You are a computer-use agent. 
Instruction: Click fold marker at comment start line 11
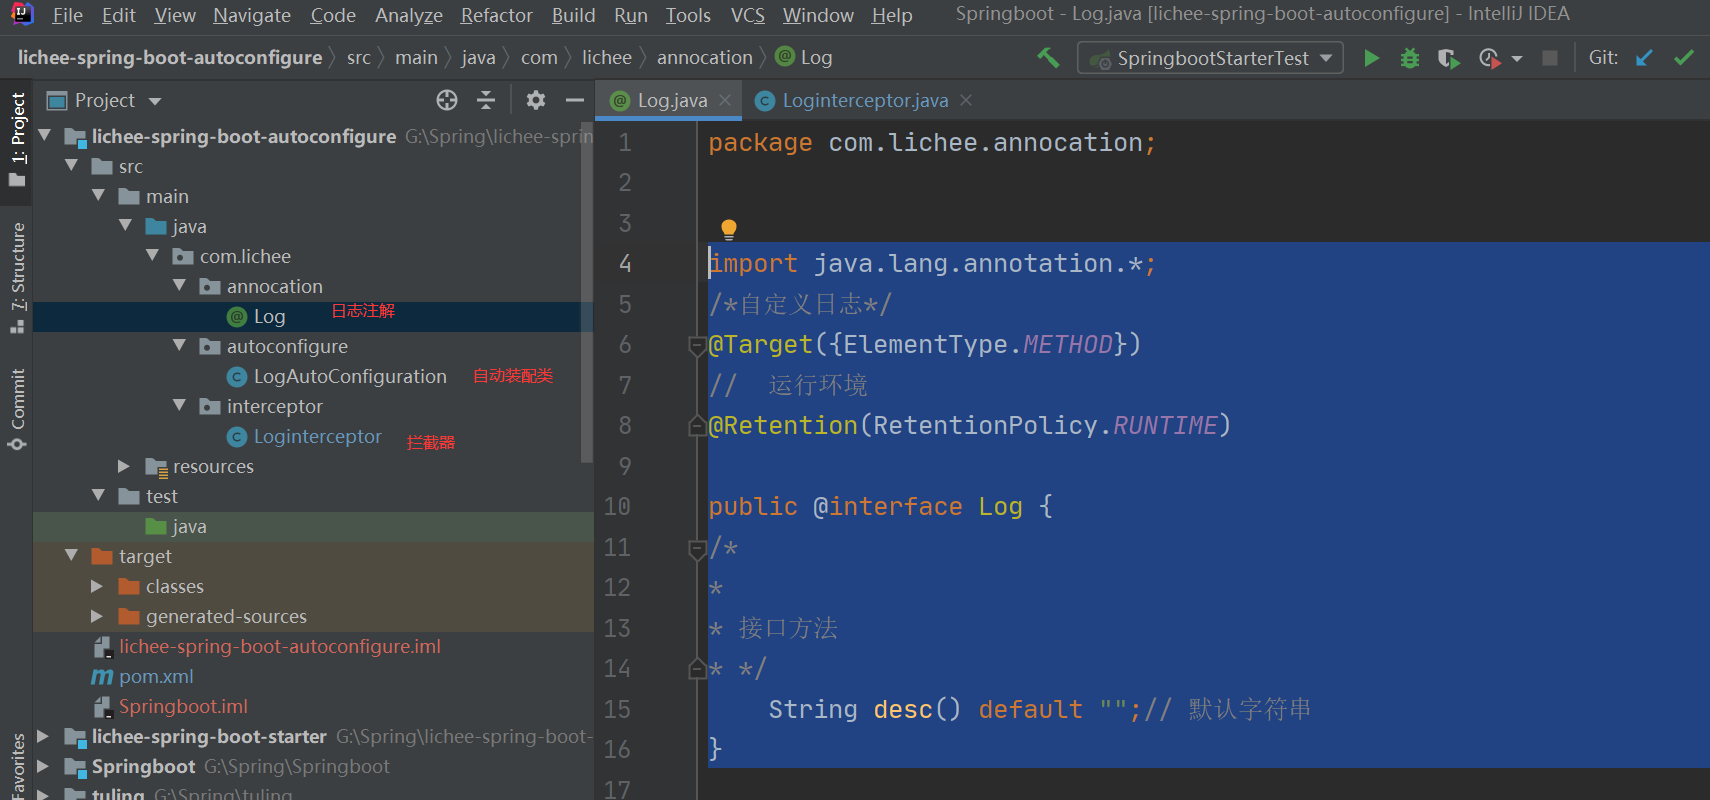(x=697, y=548)
